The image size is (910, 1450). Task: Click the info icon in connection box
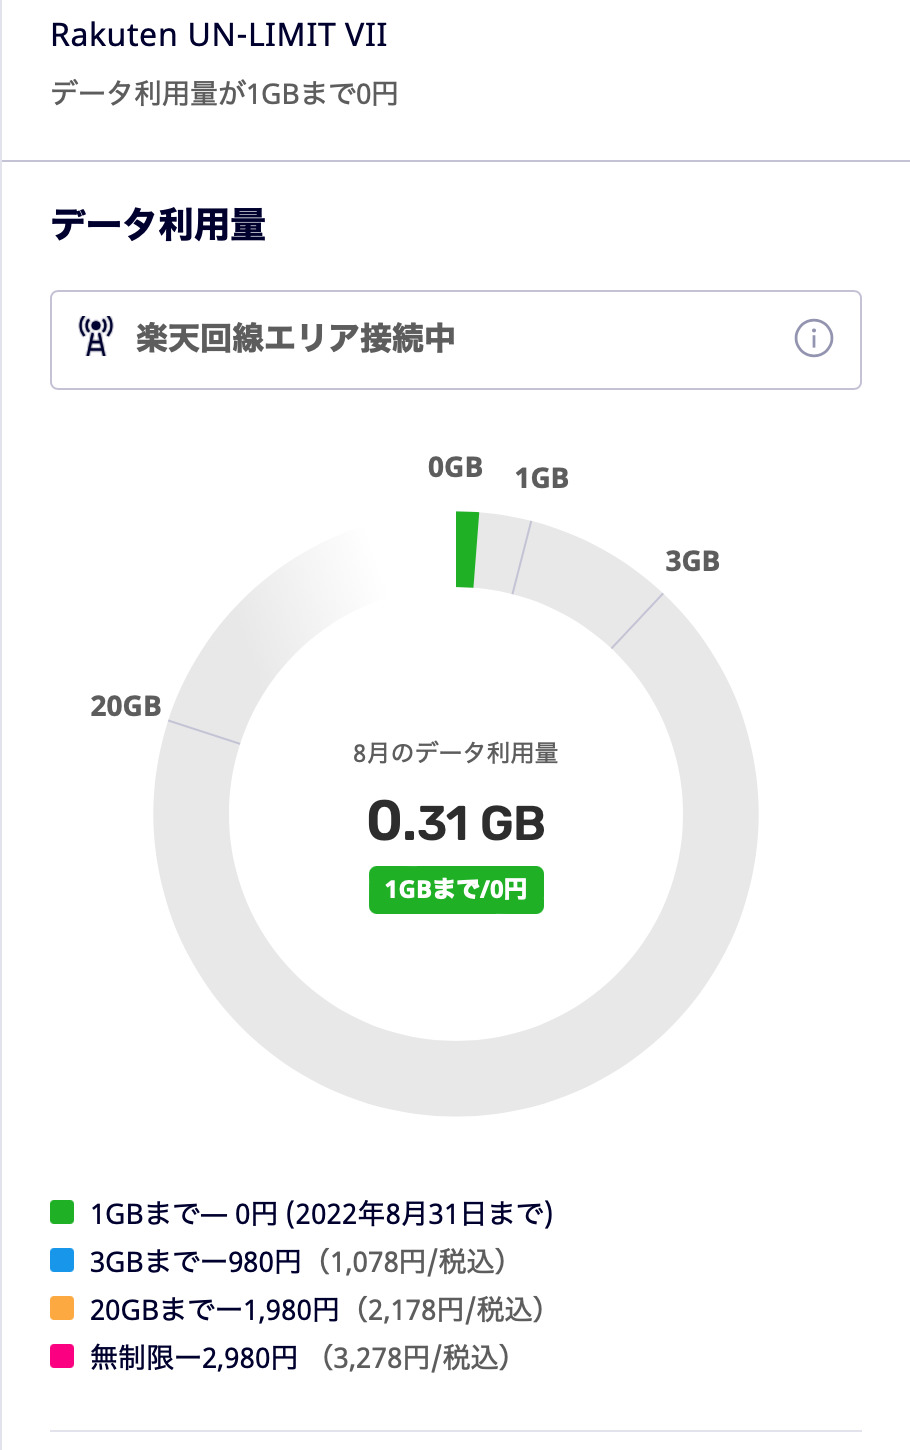tap(813, 339)
